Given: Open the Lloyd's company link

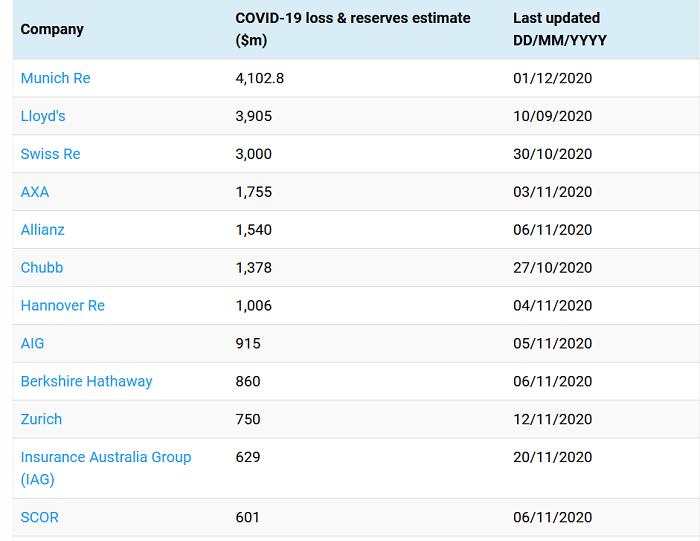Looking at the screenshot, I should point(43,116).
